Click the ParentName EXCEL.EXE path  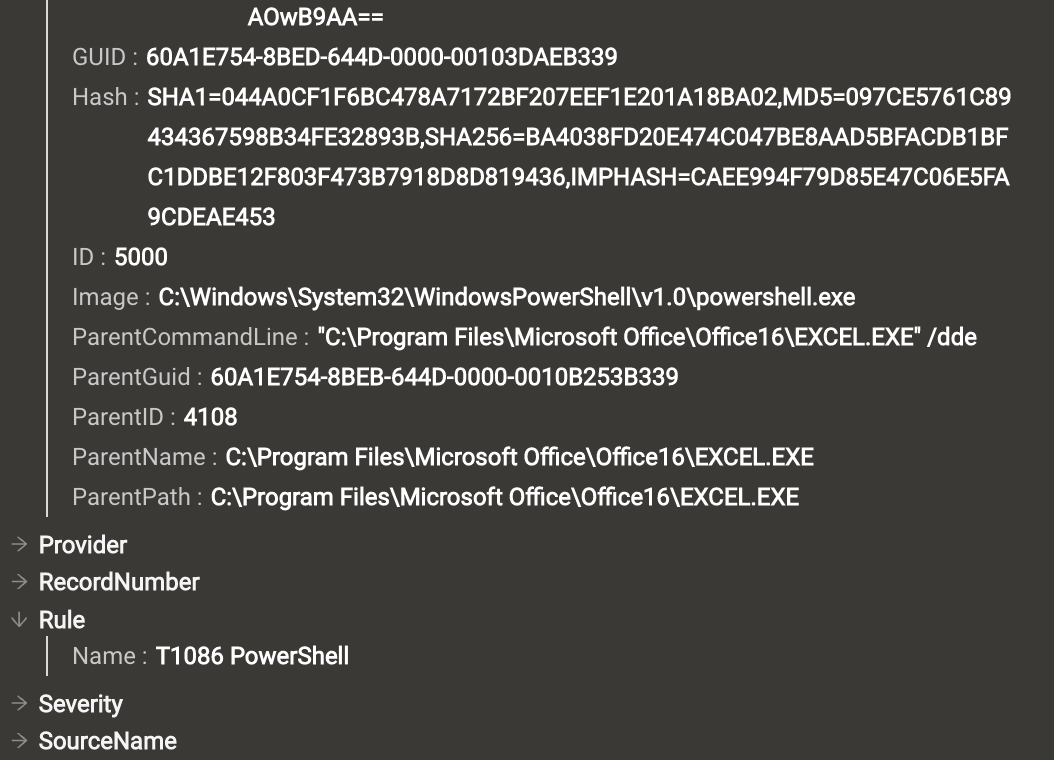pos(520,458)
